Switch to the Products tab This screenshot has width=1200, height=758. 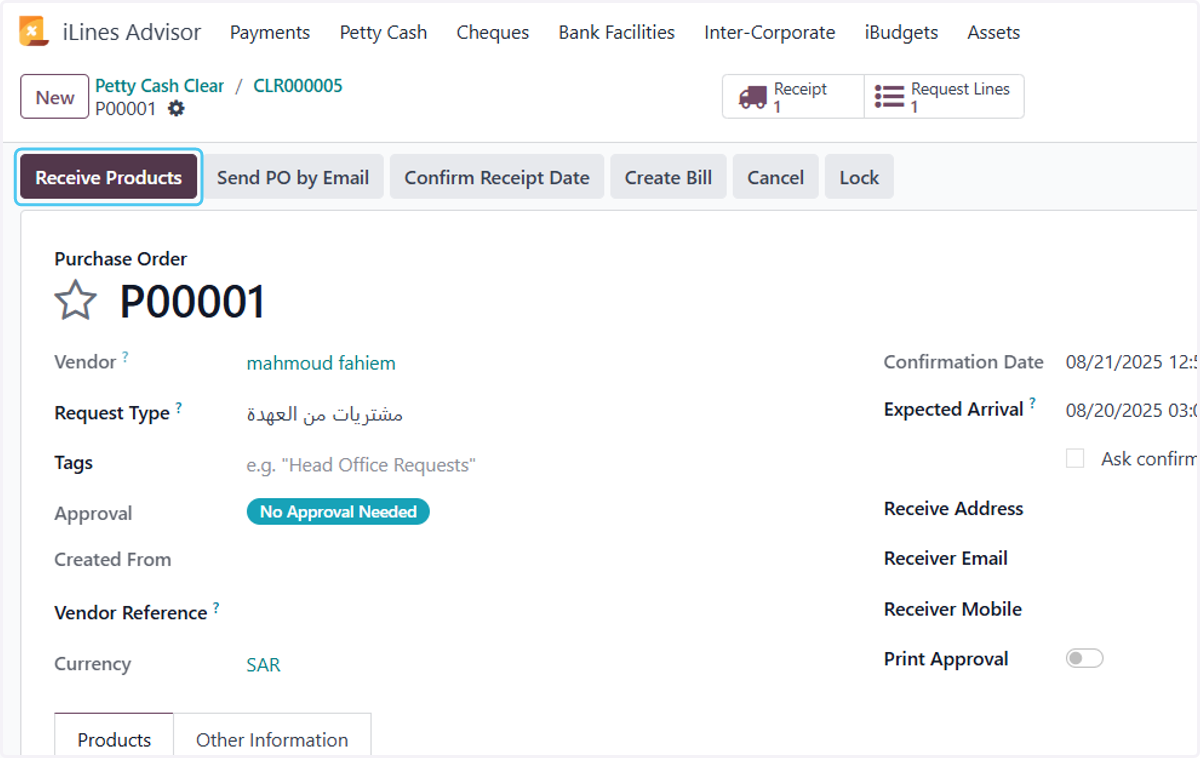pyautogui.click(x=114, y=738)
